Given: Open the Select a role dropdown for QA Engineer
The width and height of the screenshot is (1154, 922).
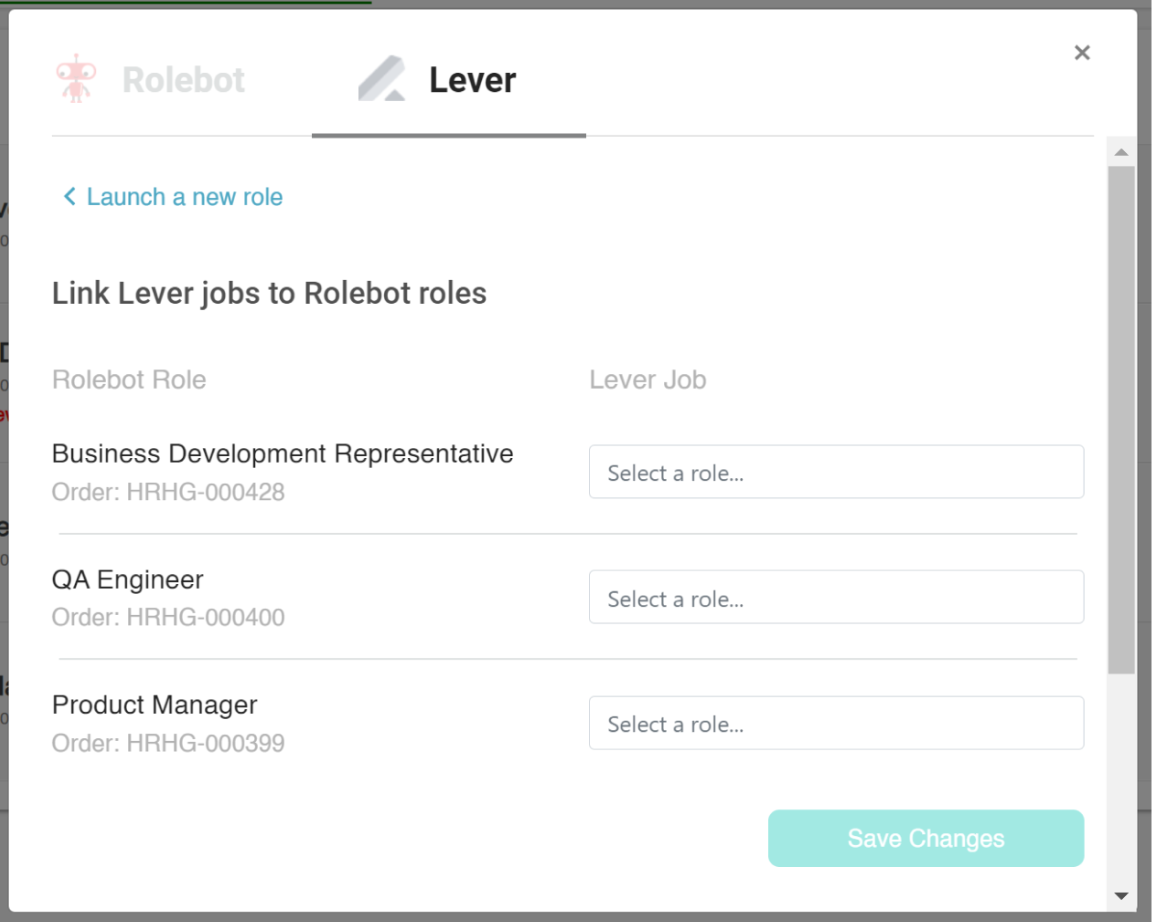Looking at the screenshot, I should (x=836, y=597).
